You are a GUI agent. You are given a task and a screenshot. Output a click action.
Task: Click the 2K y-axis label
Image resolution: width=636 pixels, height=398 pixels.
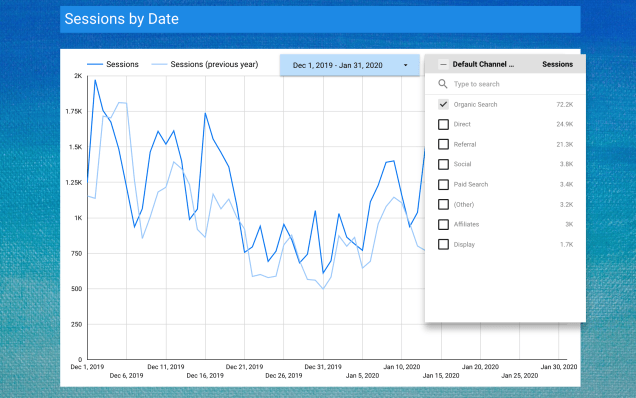pos(78,76)
